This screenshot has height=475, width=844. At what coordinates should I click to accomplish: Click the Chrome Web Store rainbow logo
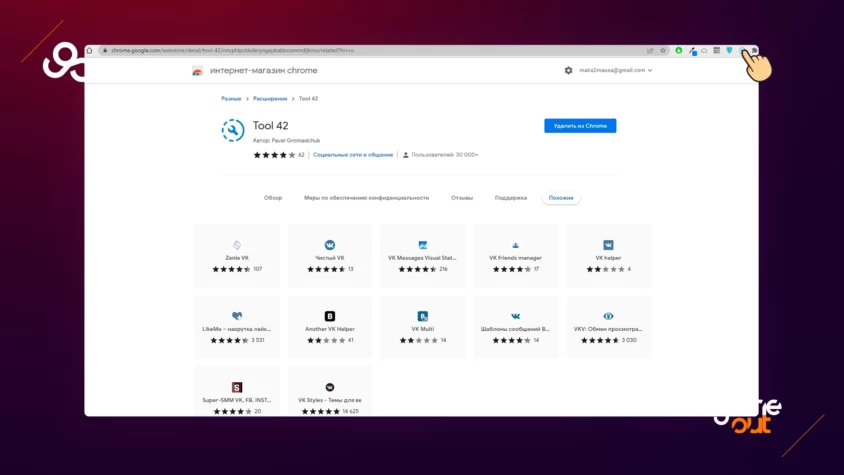click(x=198, y=71)
